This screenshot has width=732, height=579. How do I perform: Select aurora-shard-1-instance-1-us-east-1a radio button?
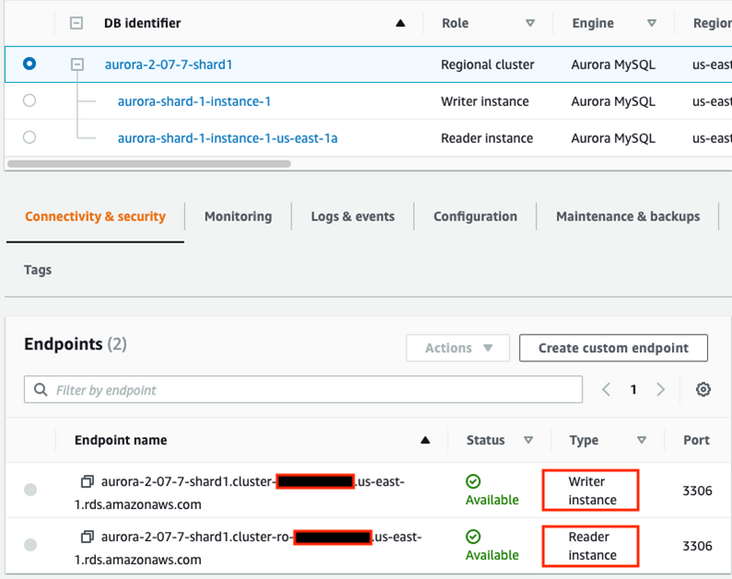coord(29,137)
